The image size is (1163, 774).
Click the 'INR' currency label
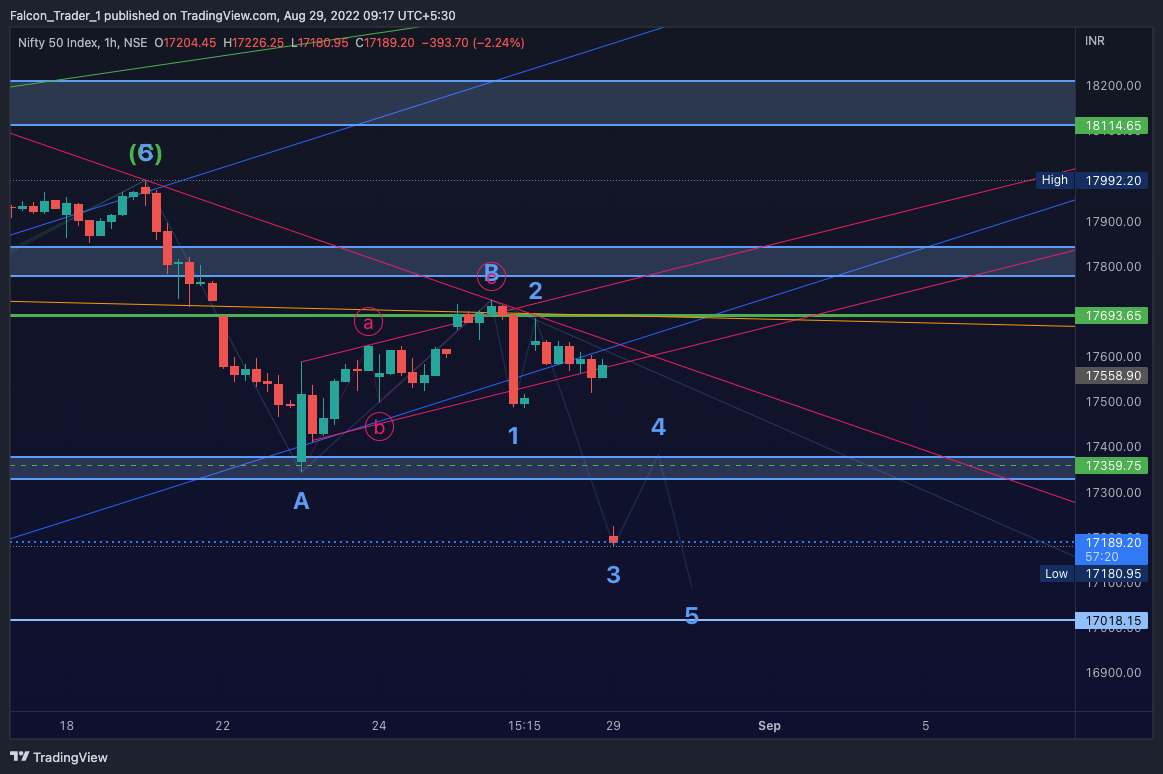1095,41
